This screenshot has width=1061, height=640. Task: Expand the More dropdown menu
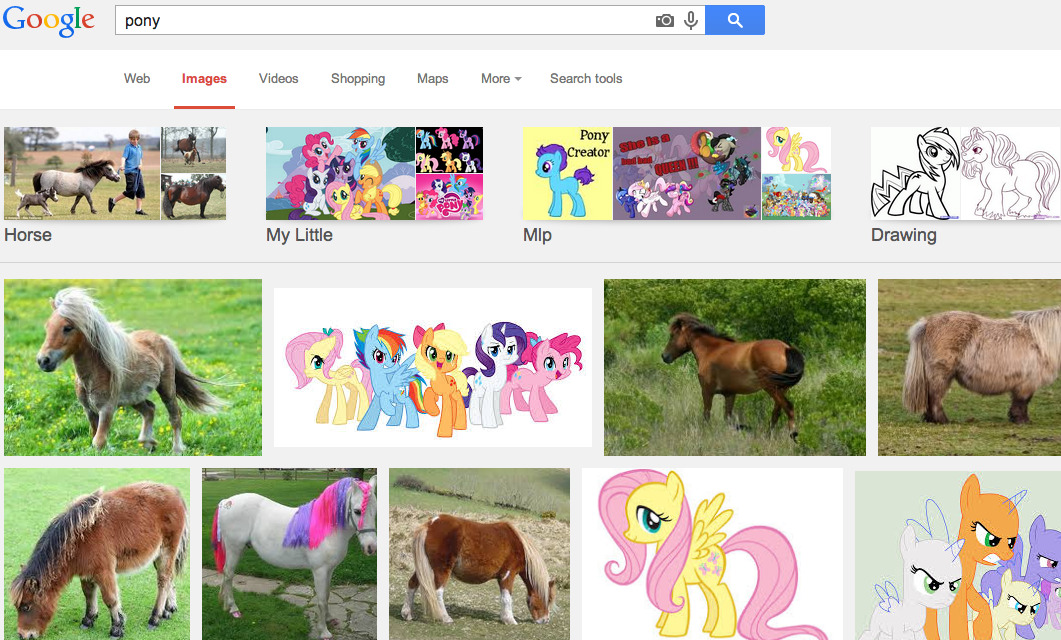(501, 78)
